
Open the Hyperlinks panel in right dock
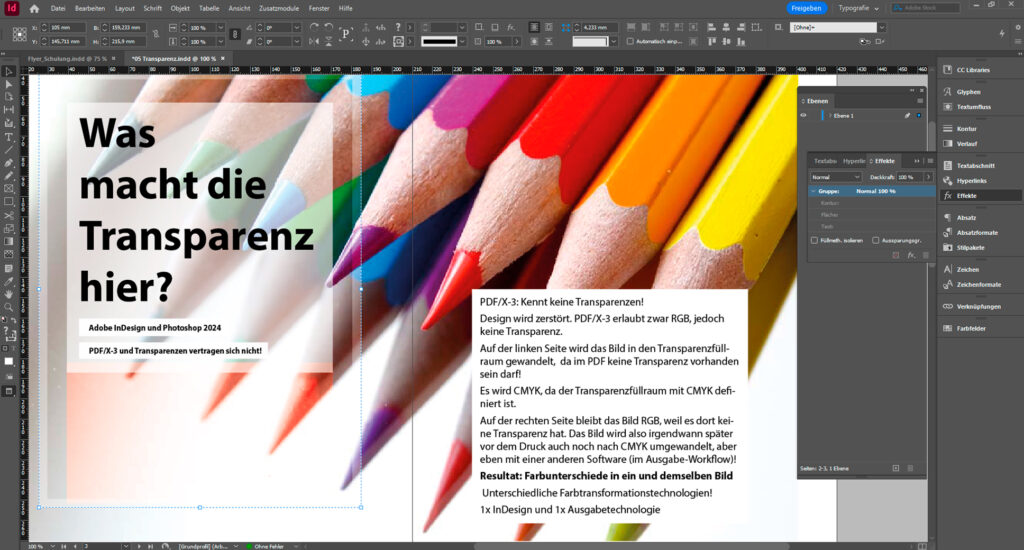pyautogui.click(x=971, y=181)
